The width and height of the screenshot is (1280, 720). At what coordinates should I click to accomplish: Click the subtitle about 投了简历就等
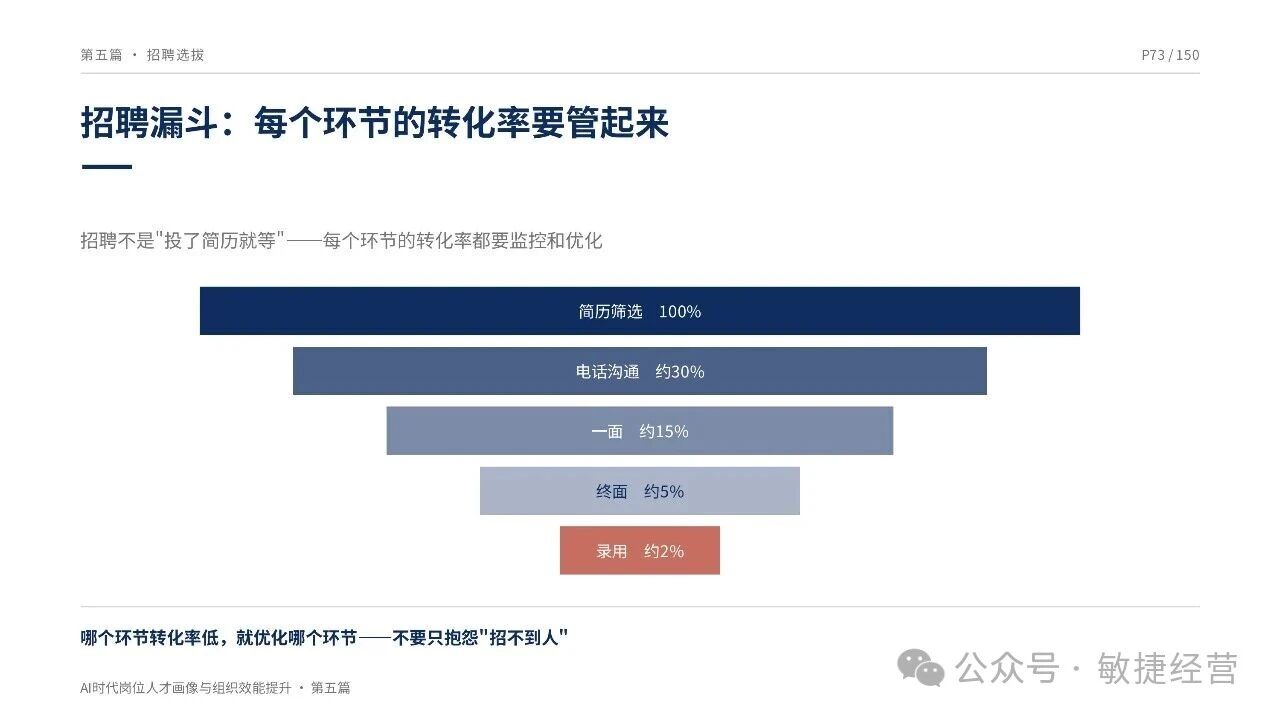pyautogui.click(x=341, y=241)
